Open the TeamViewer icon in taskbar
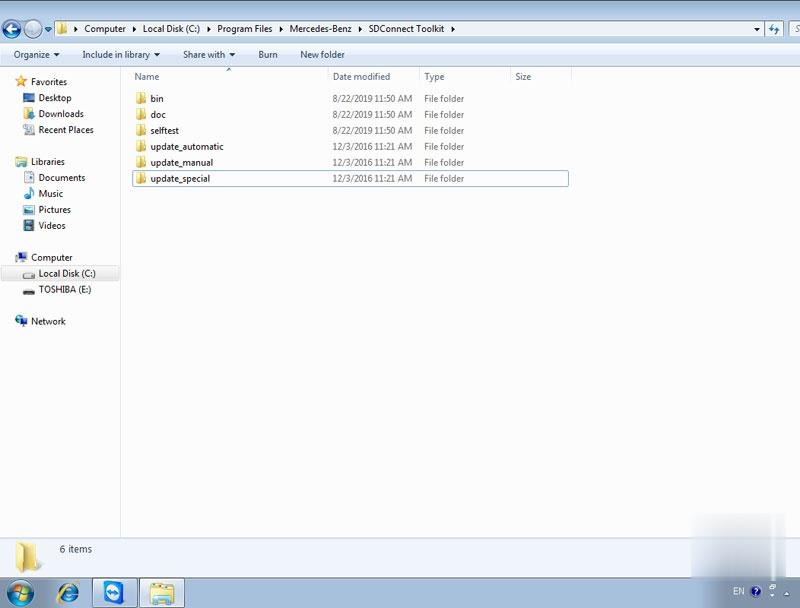Viewport: 800px width, 608px height. pyautogui.click(x=114, y=592)
